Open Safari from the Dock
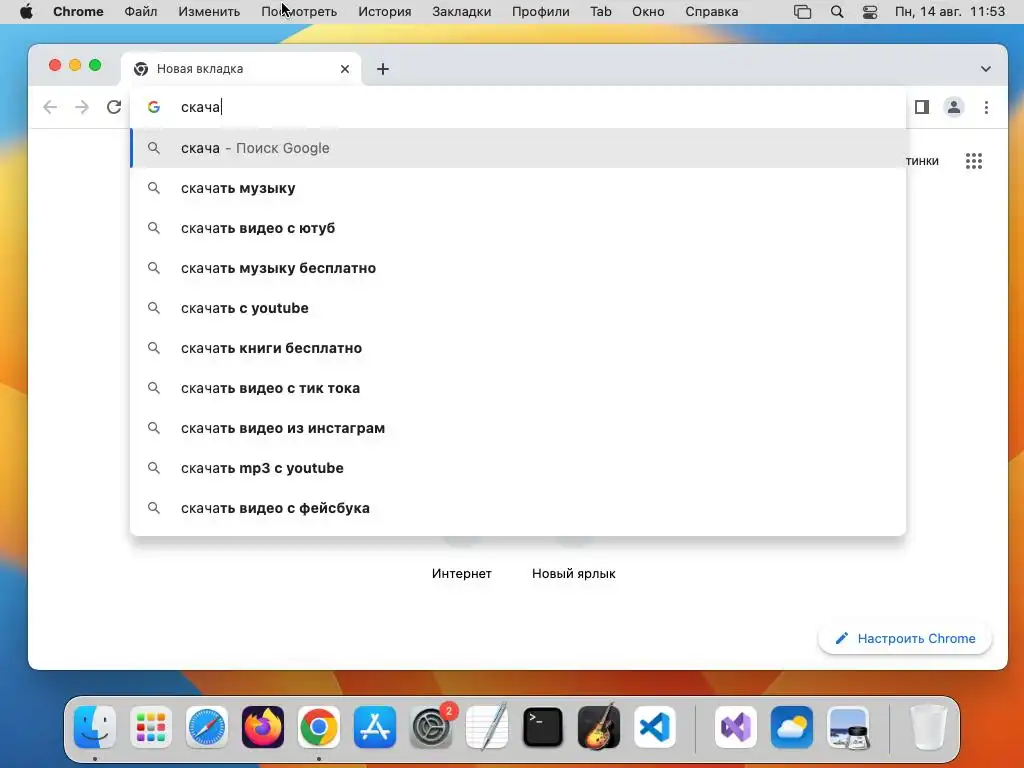This screenshot has width=1024, height=768. point(207,727)
